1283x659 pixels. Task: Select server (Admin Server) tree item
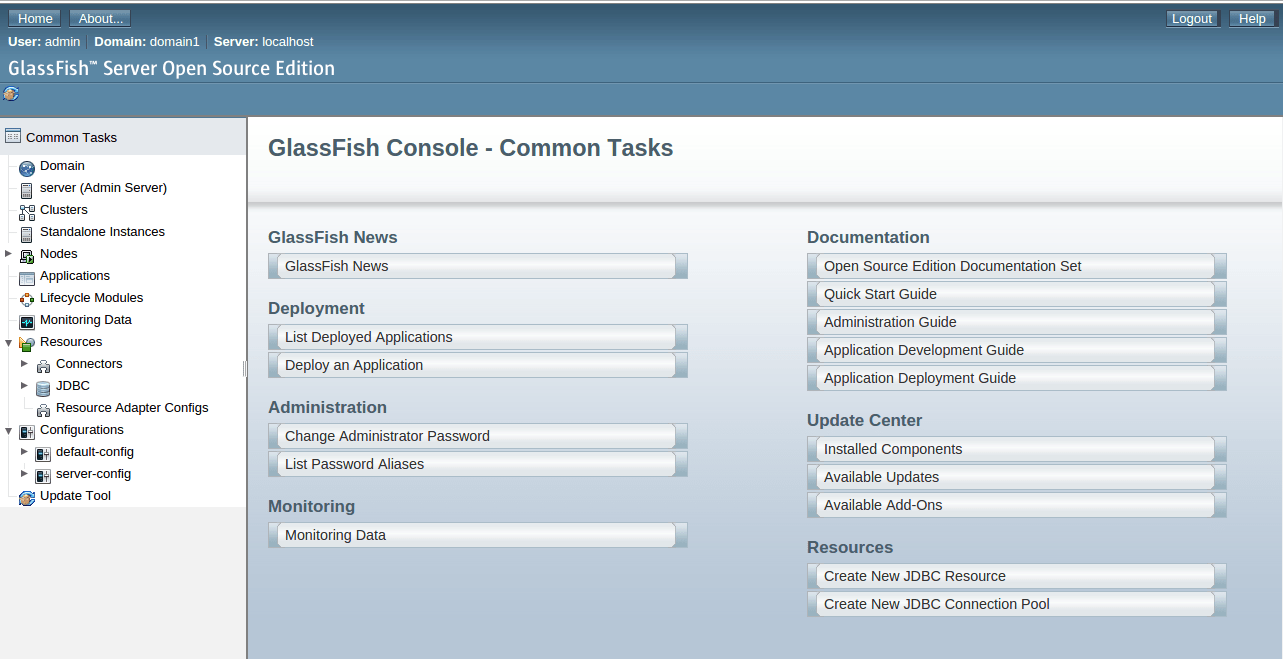click(103, 188)
